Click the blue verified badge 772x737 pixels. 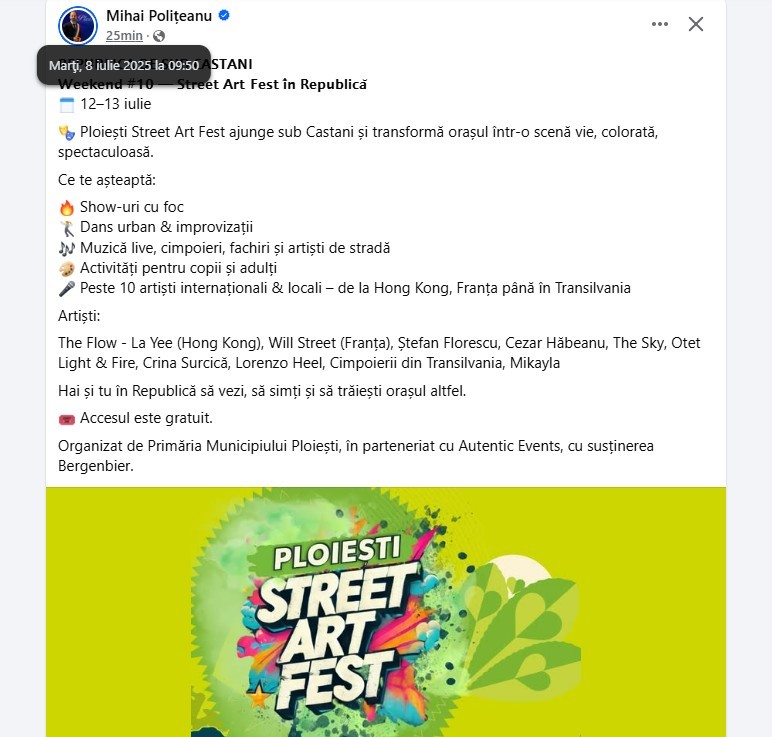pyautogui.click(x=225, y=16)
